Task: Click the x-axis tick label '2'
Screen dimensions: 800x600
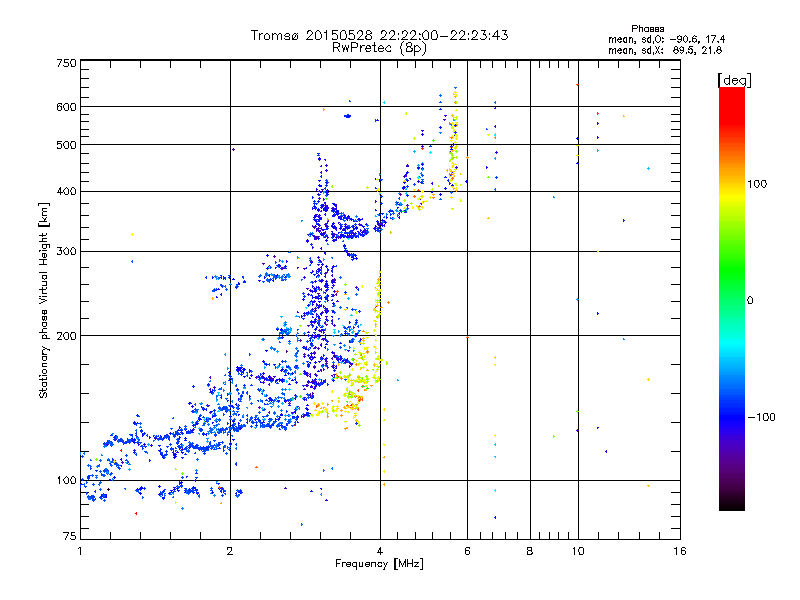Action: tap(230, 551)
